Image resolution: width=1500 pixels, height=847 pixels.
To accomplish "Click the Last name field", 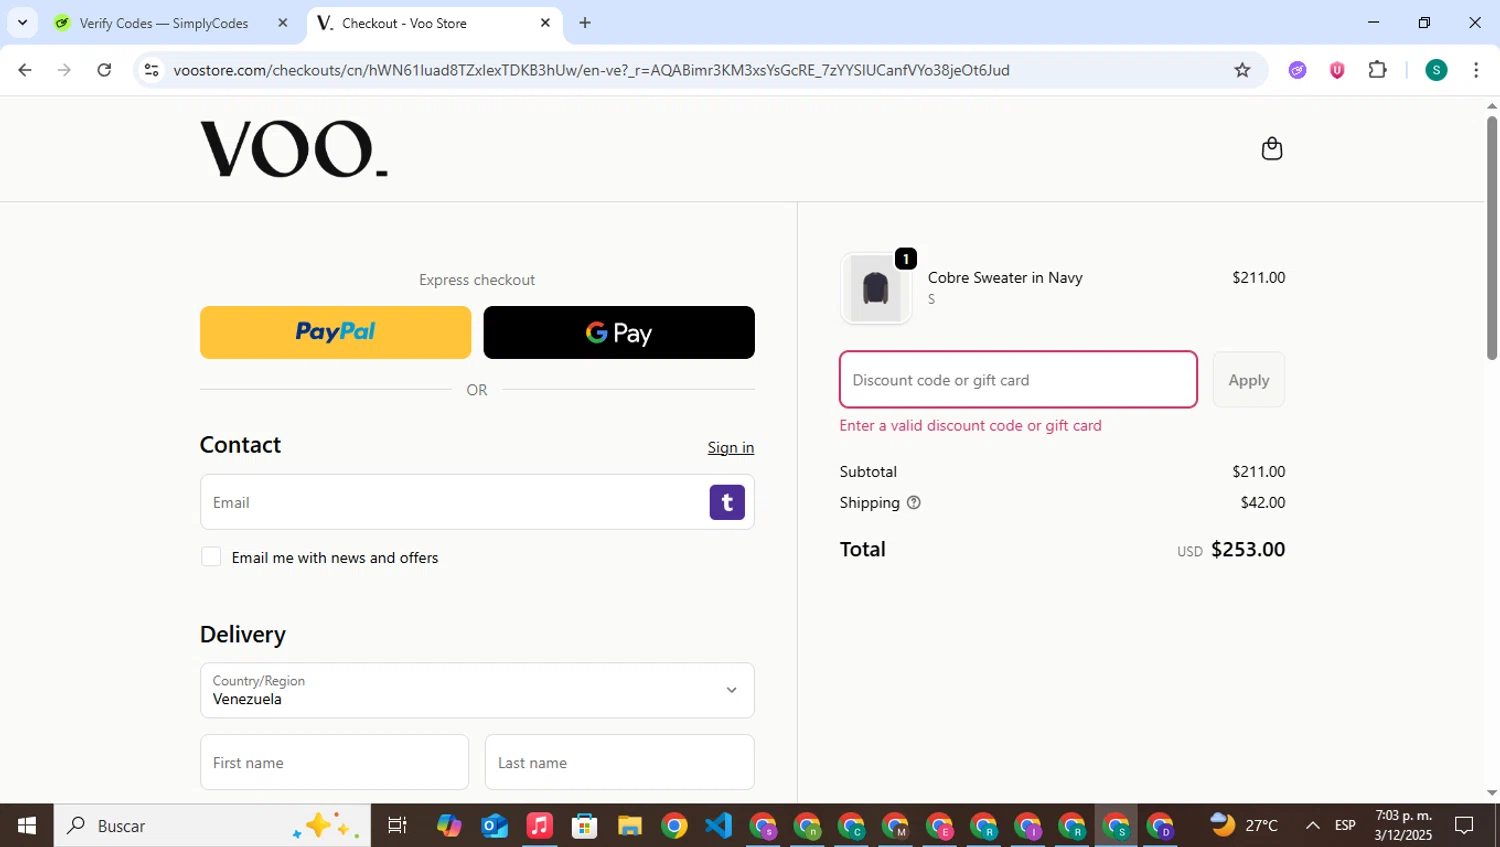I will point(619,762).
